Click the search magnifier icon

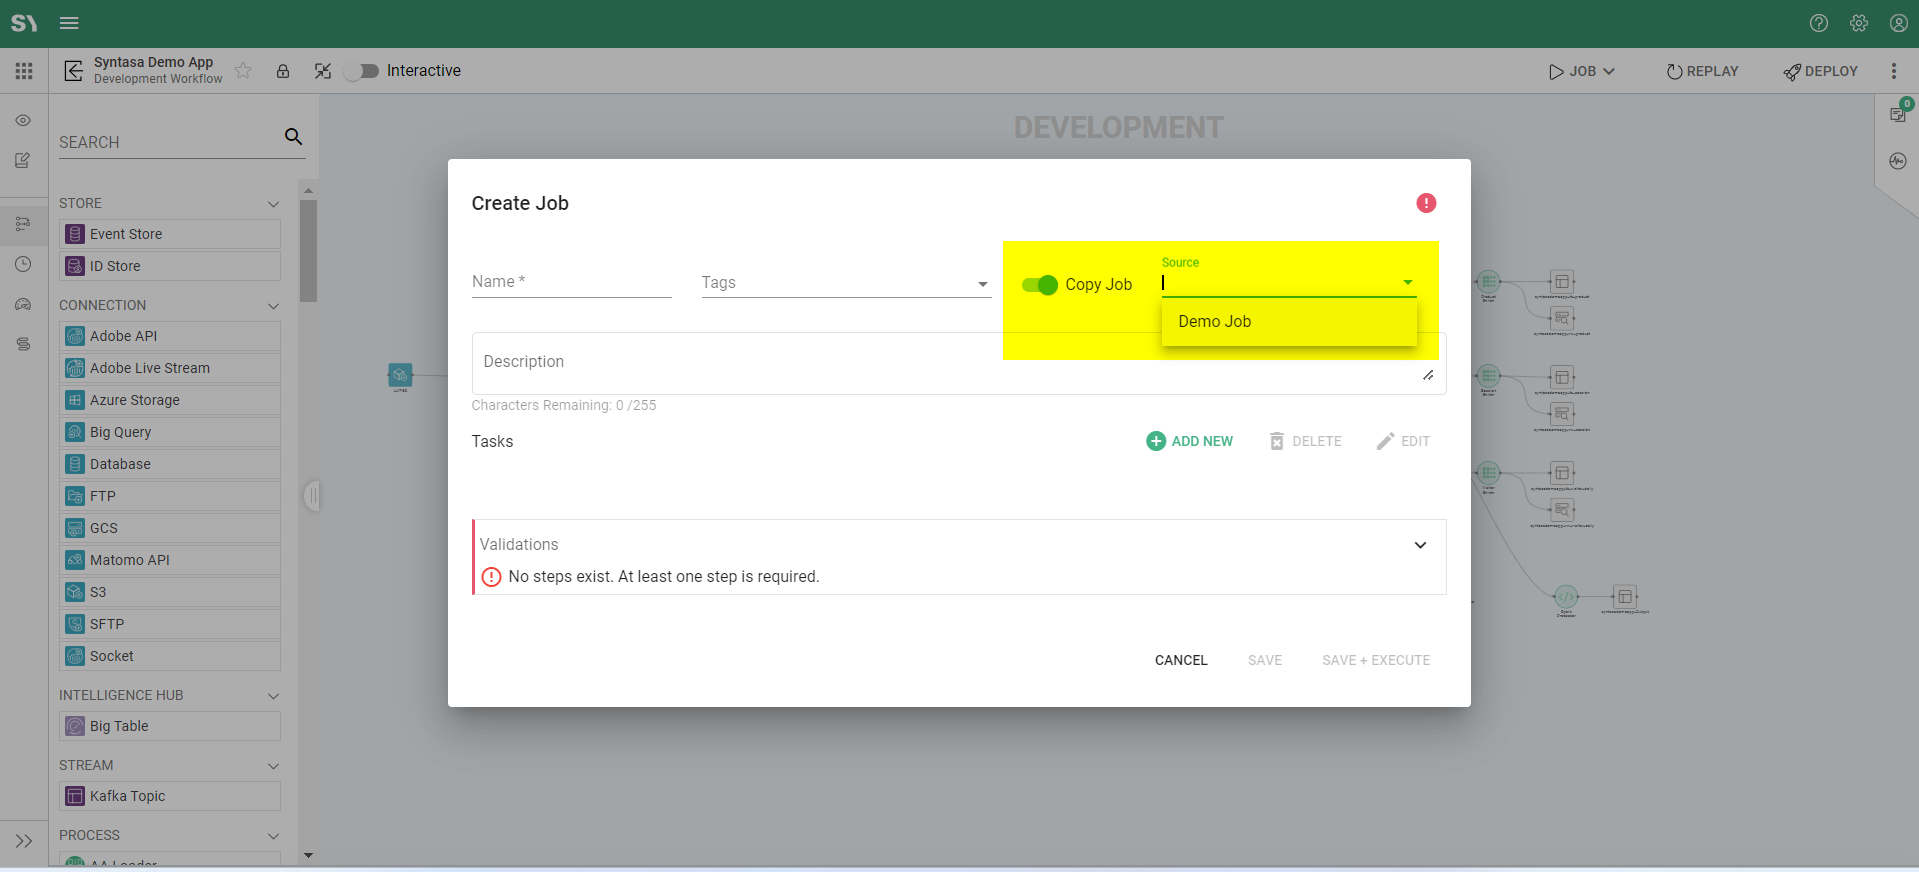[293, 137]
